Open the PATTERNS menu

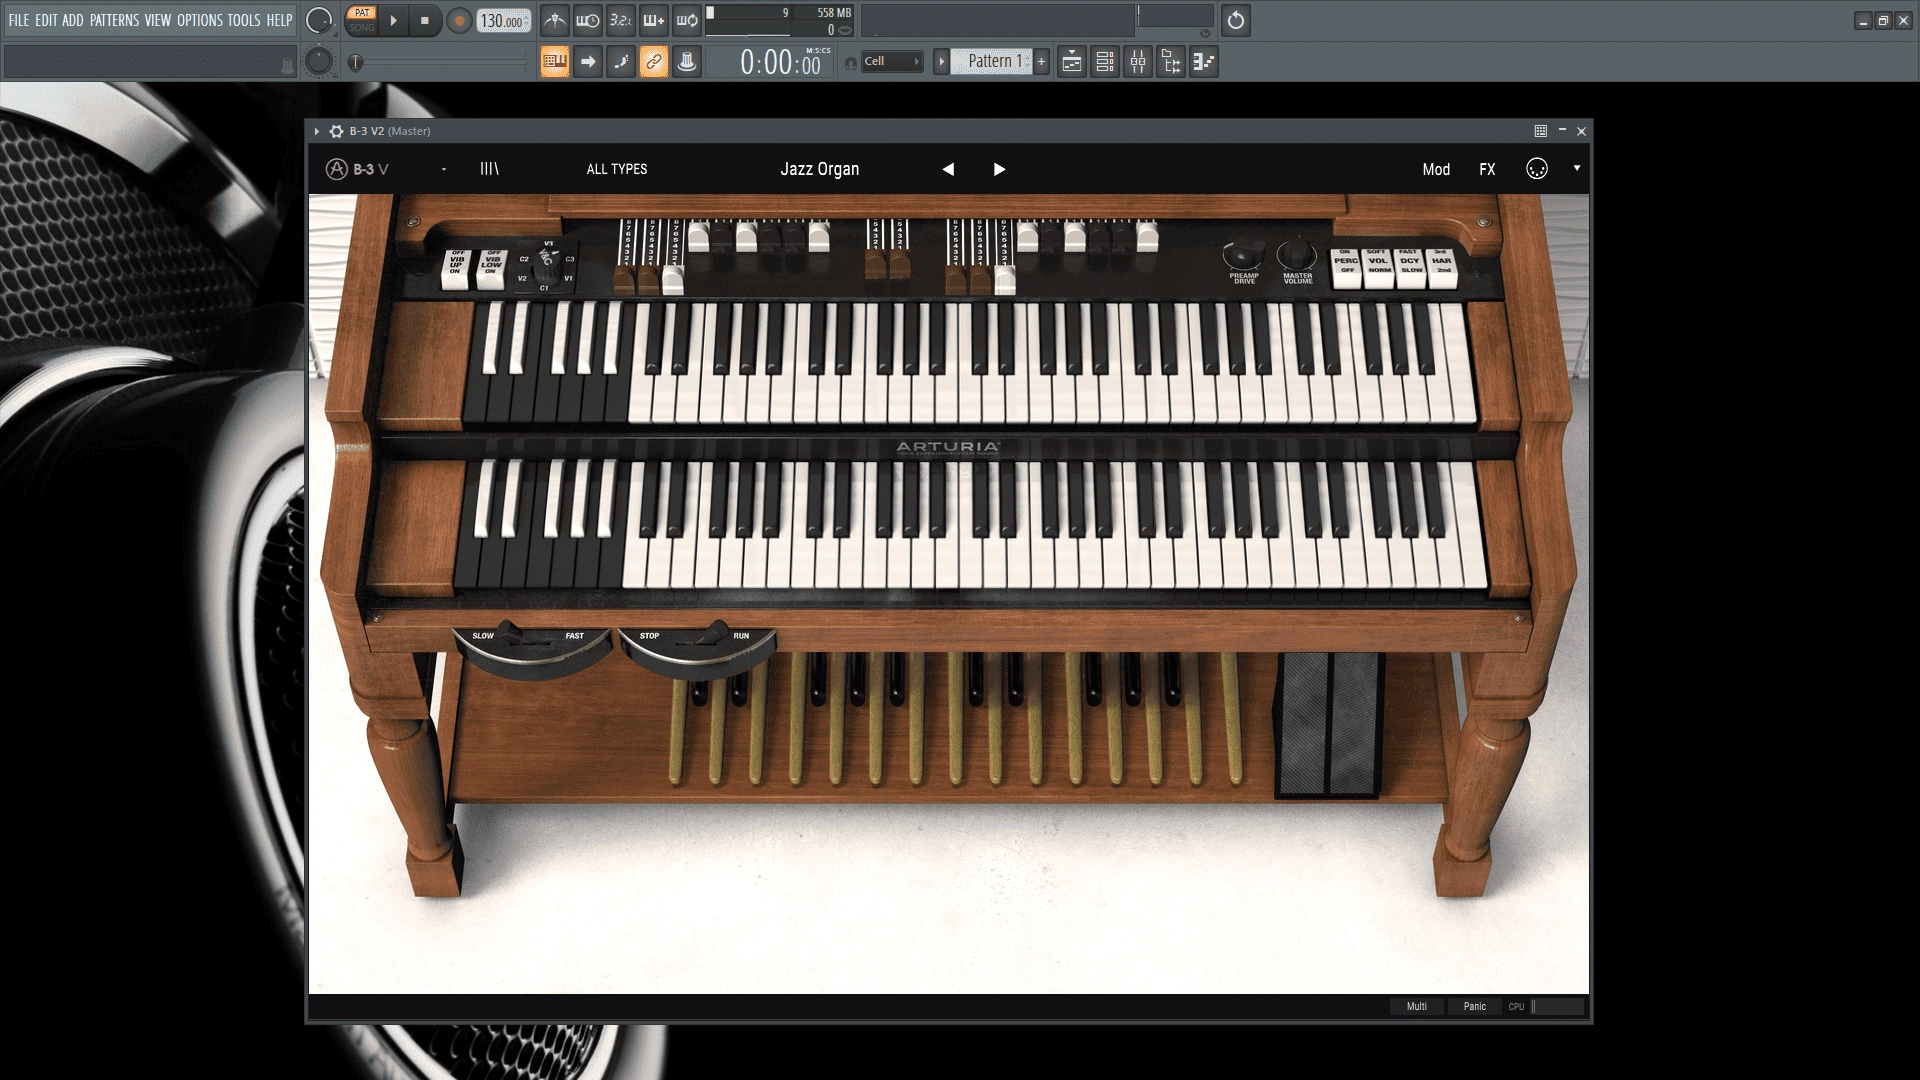[114, 20]
